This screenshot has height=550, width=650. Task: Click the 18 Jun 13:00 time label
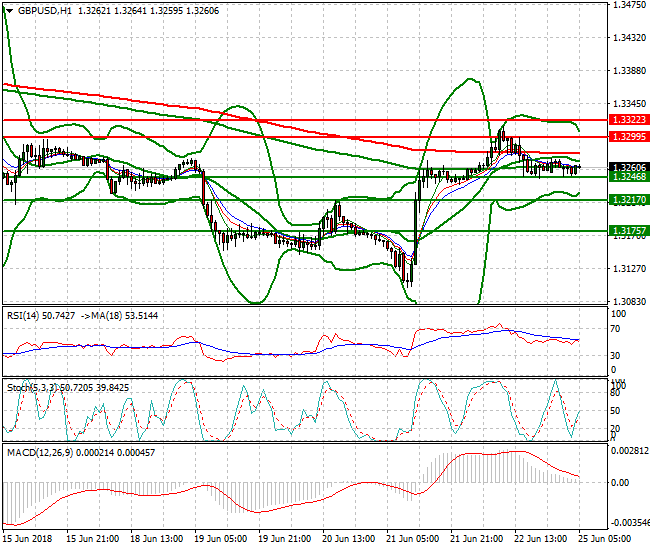[157, 539]
